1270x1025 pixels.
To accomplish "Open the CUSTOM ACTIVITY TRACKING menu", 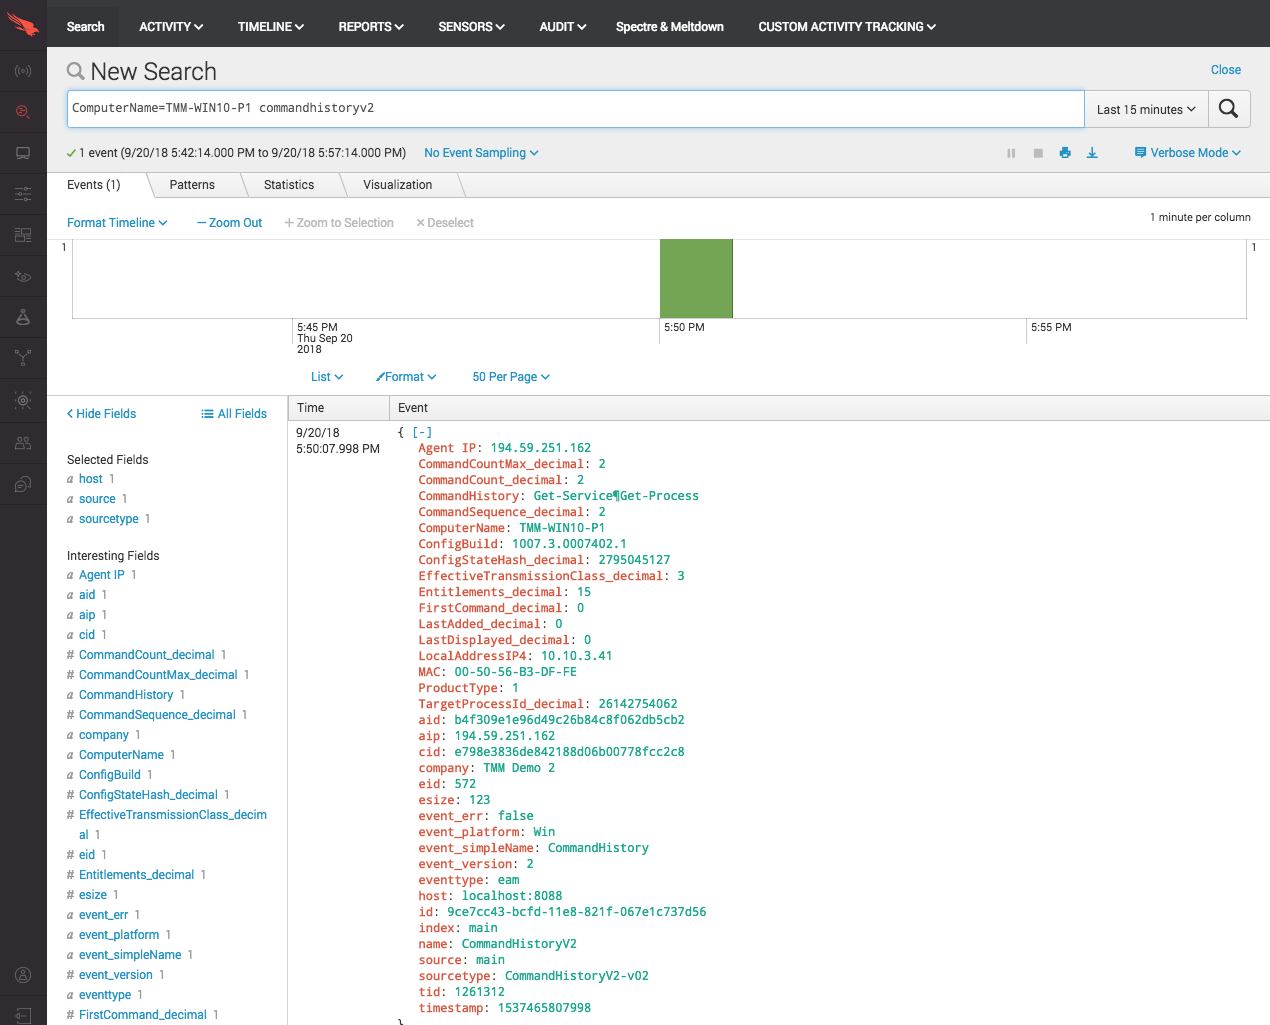I will point(847,27).
